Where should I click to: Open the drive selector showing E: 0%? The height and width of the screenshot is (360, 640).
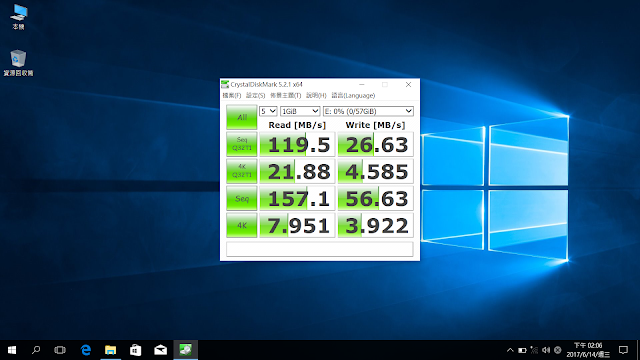coord(368,111)
